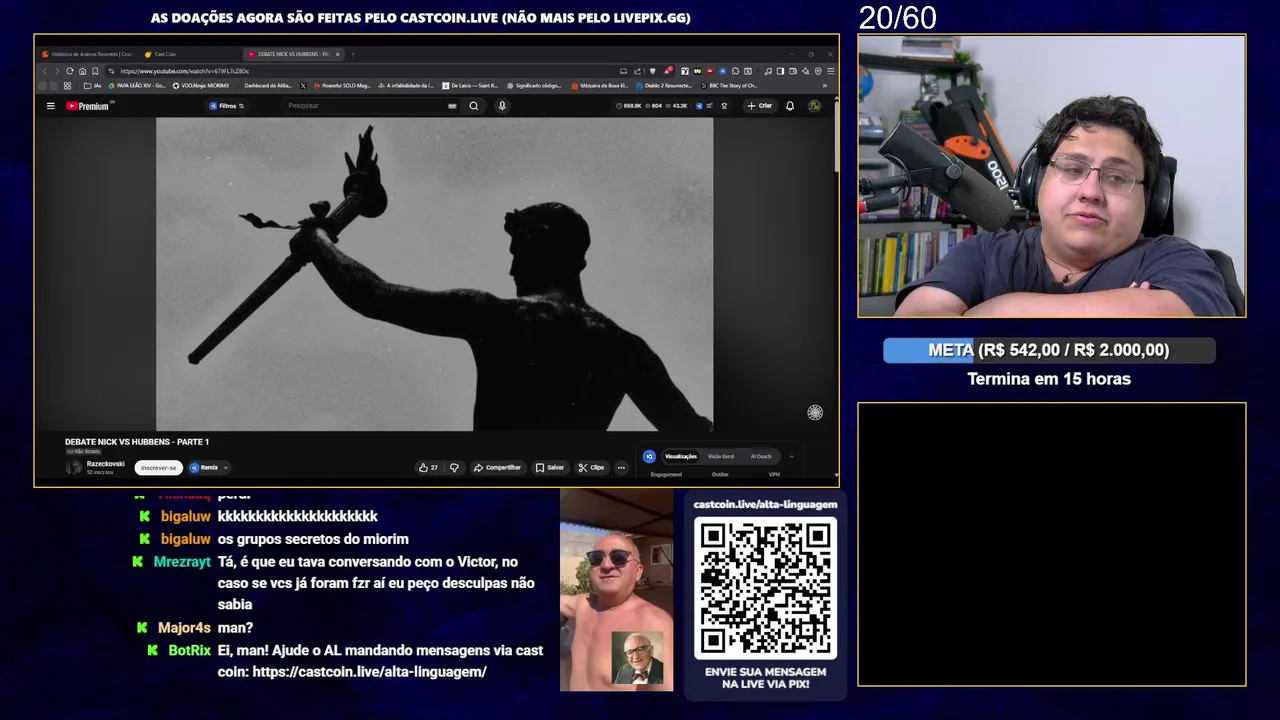This screenshot has height=720, width=1280.
Task: Dislike the video with thumbs-down button
Action: (454, 467)
